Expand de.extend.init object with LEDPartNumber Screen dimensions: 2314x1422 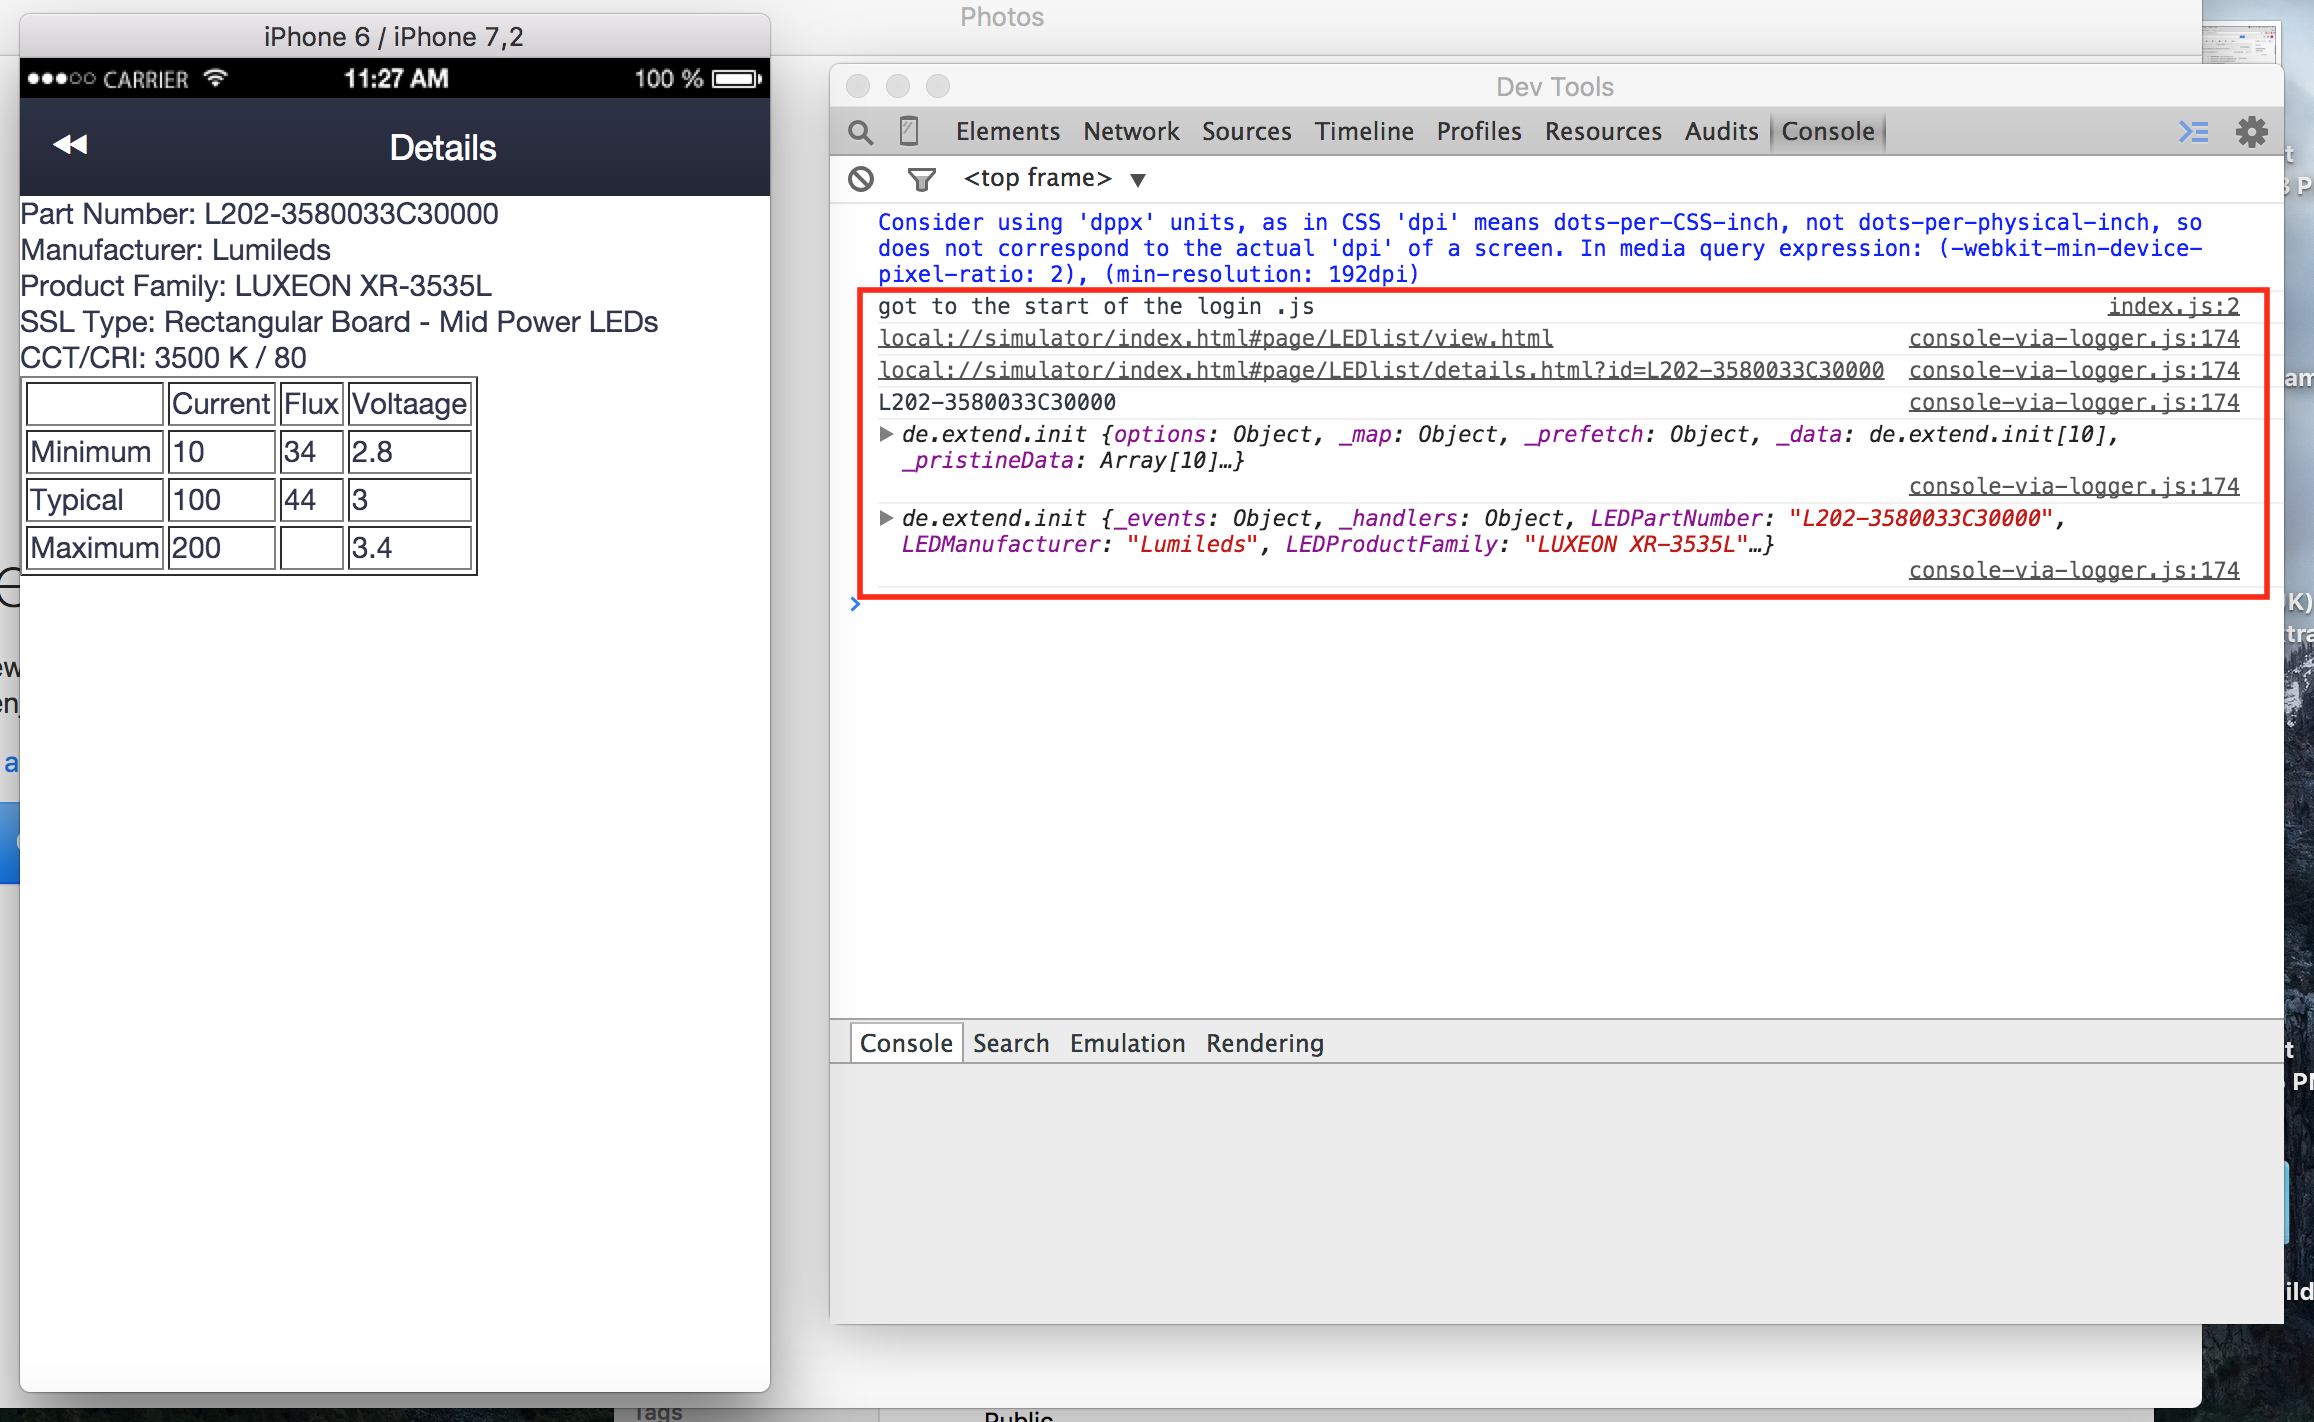click(x=886, y=518)
